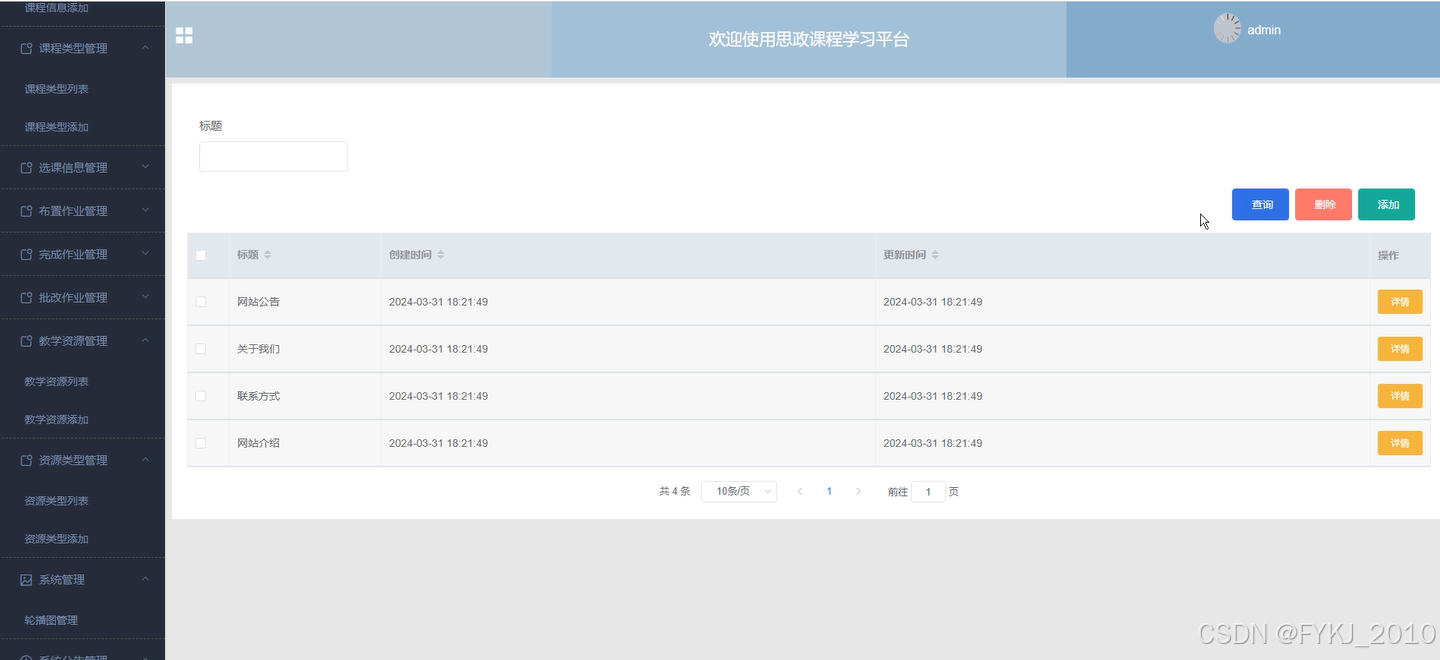
Task: Click the admin avatar image
Action: 1227,29
